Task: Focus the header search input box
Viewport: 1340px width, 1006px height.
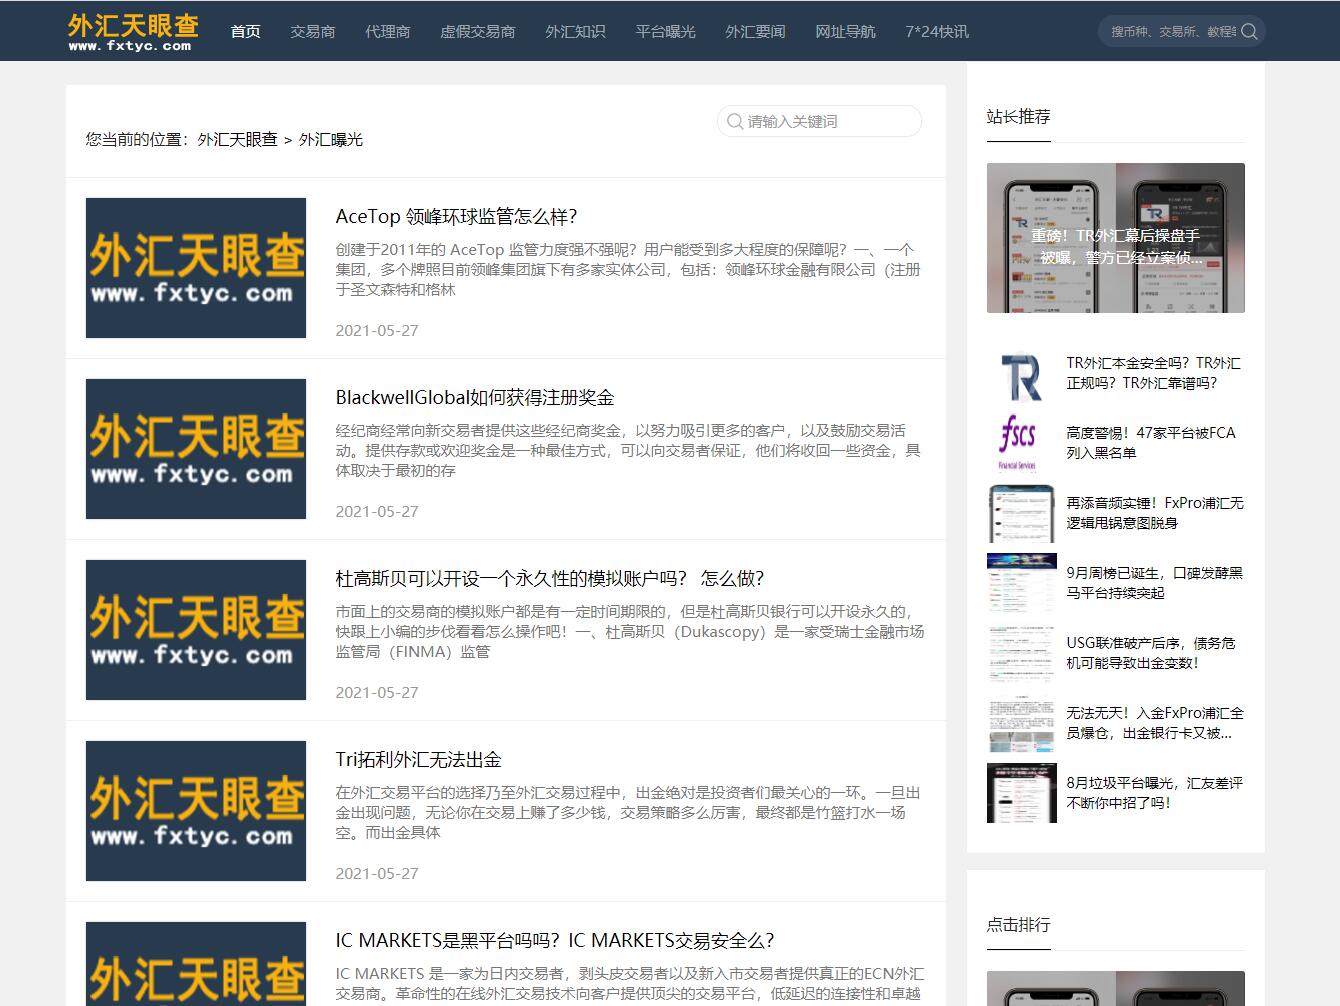Action: 1172,31
